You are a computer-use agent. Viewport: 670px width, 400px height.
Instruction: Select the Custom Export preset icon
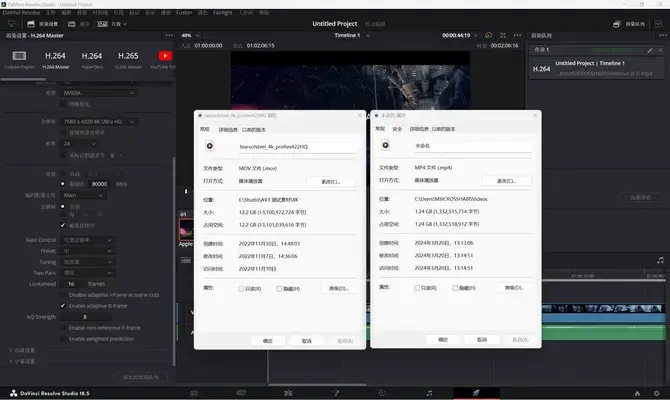(x=19, y=56)
